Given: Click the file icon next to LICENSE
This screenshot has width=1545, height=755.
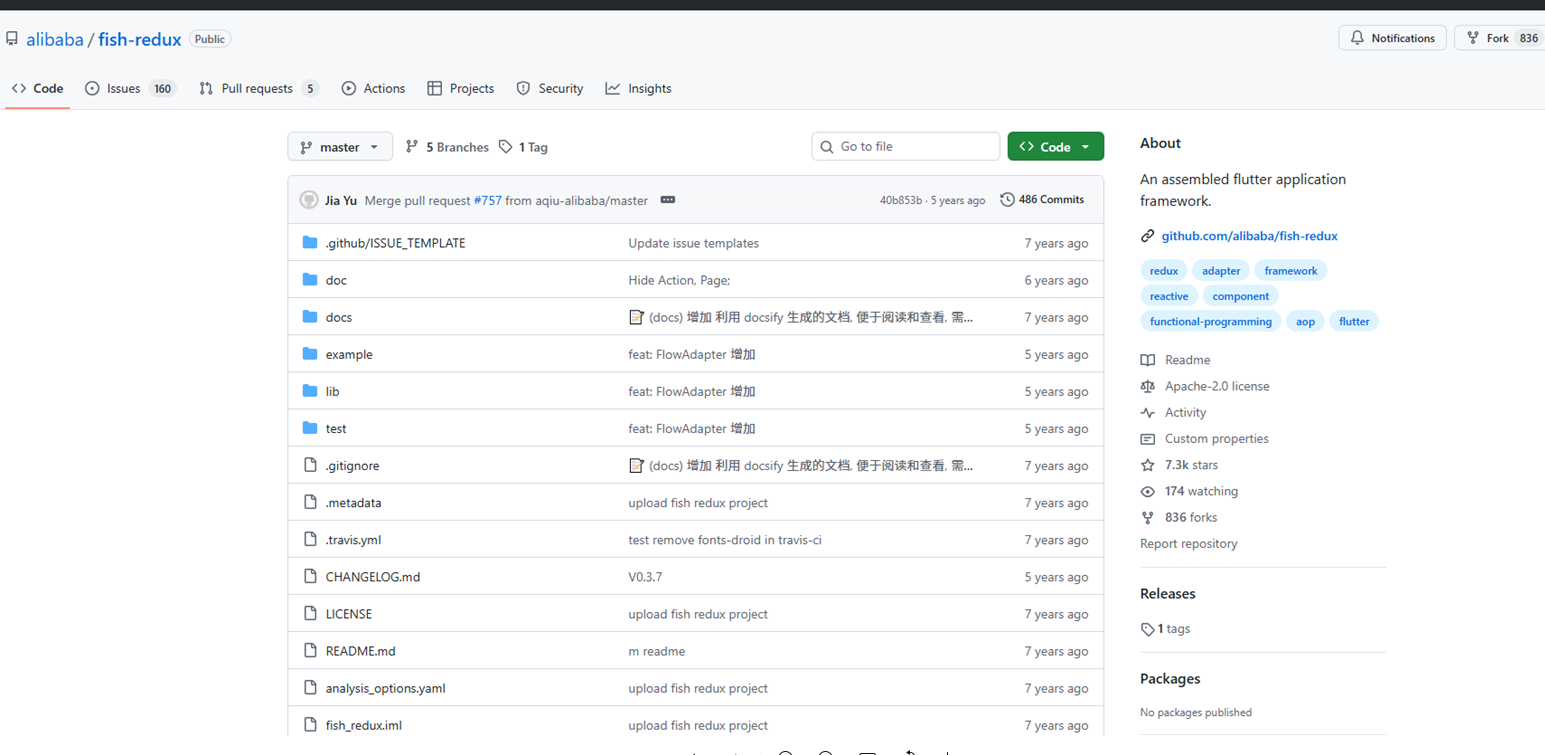Looking at the screenshot, I should (x=310, y=613).
